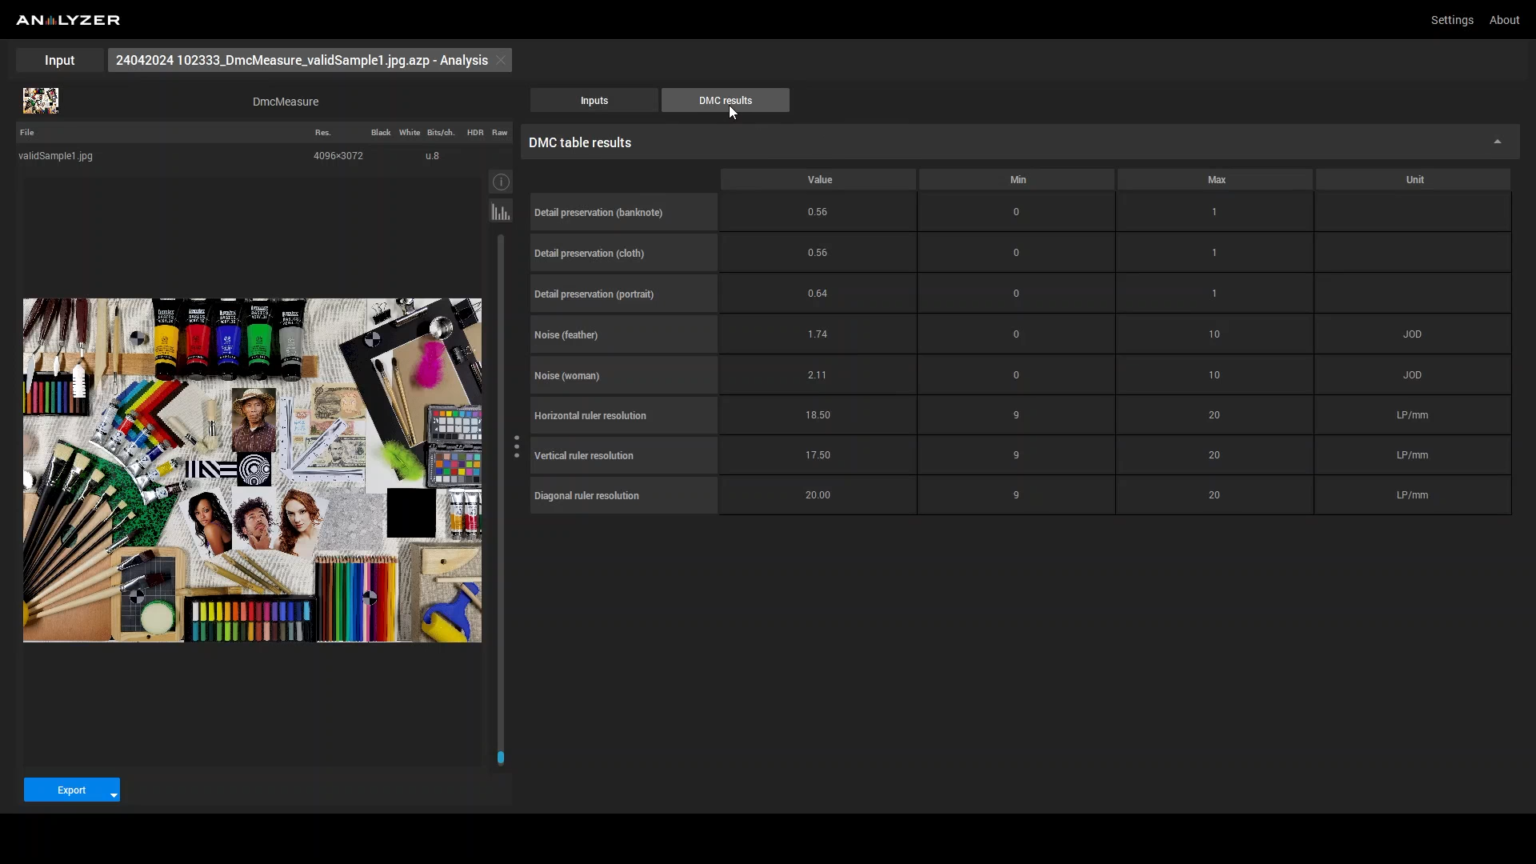Open the Input tab
This screenshot has height=864, width=1536.
pyautogui.click(x=59, y=60)
